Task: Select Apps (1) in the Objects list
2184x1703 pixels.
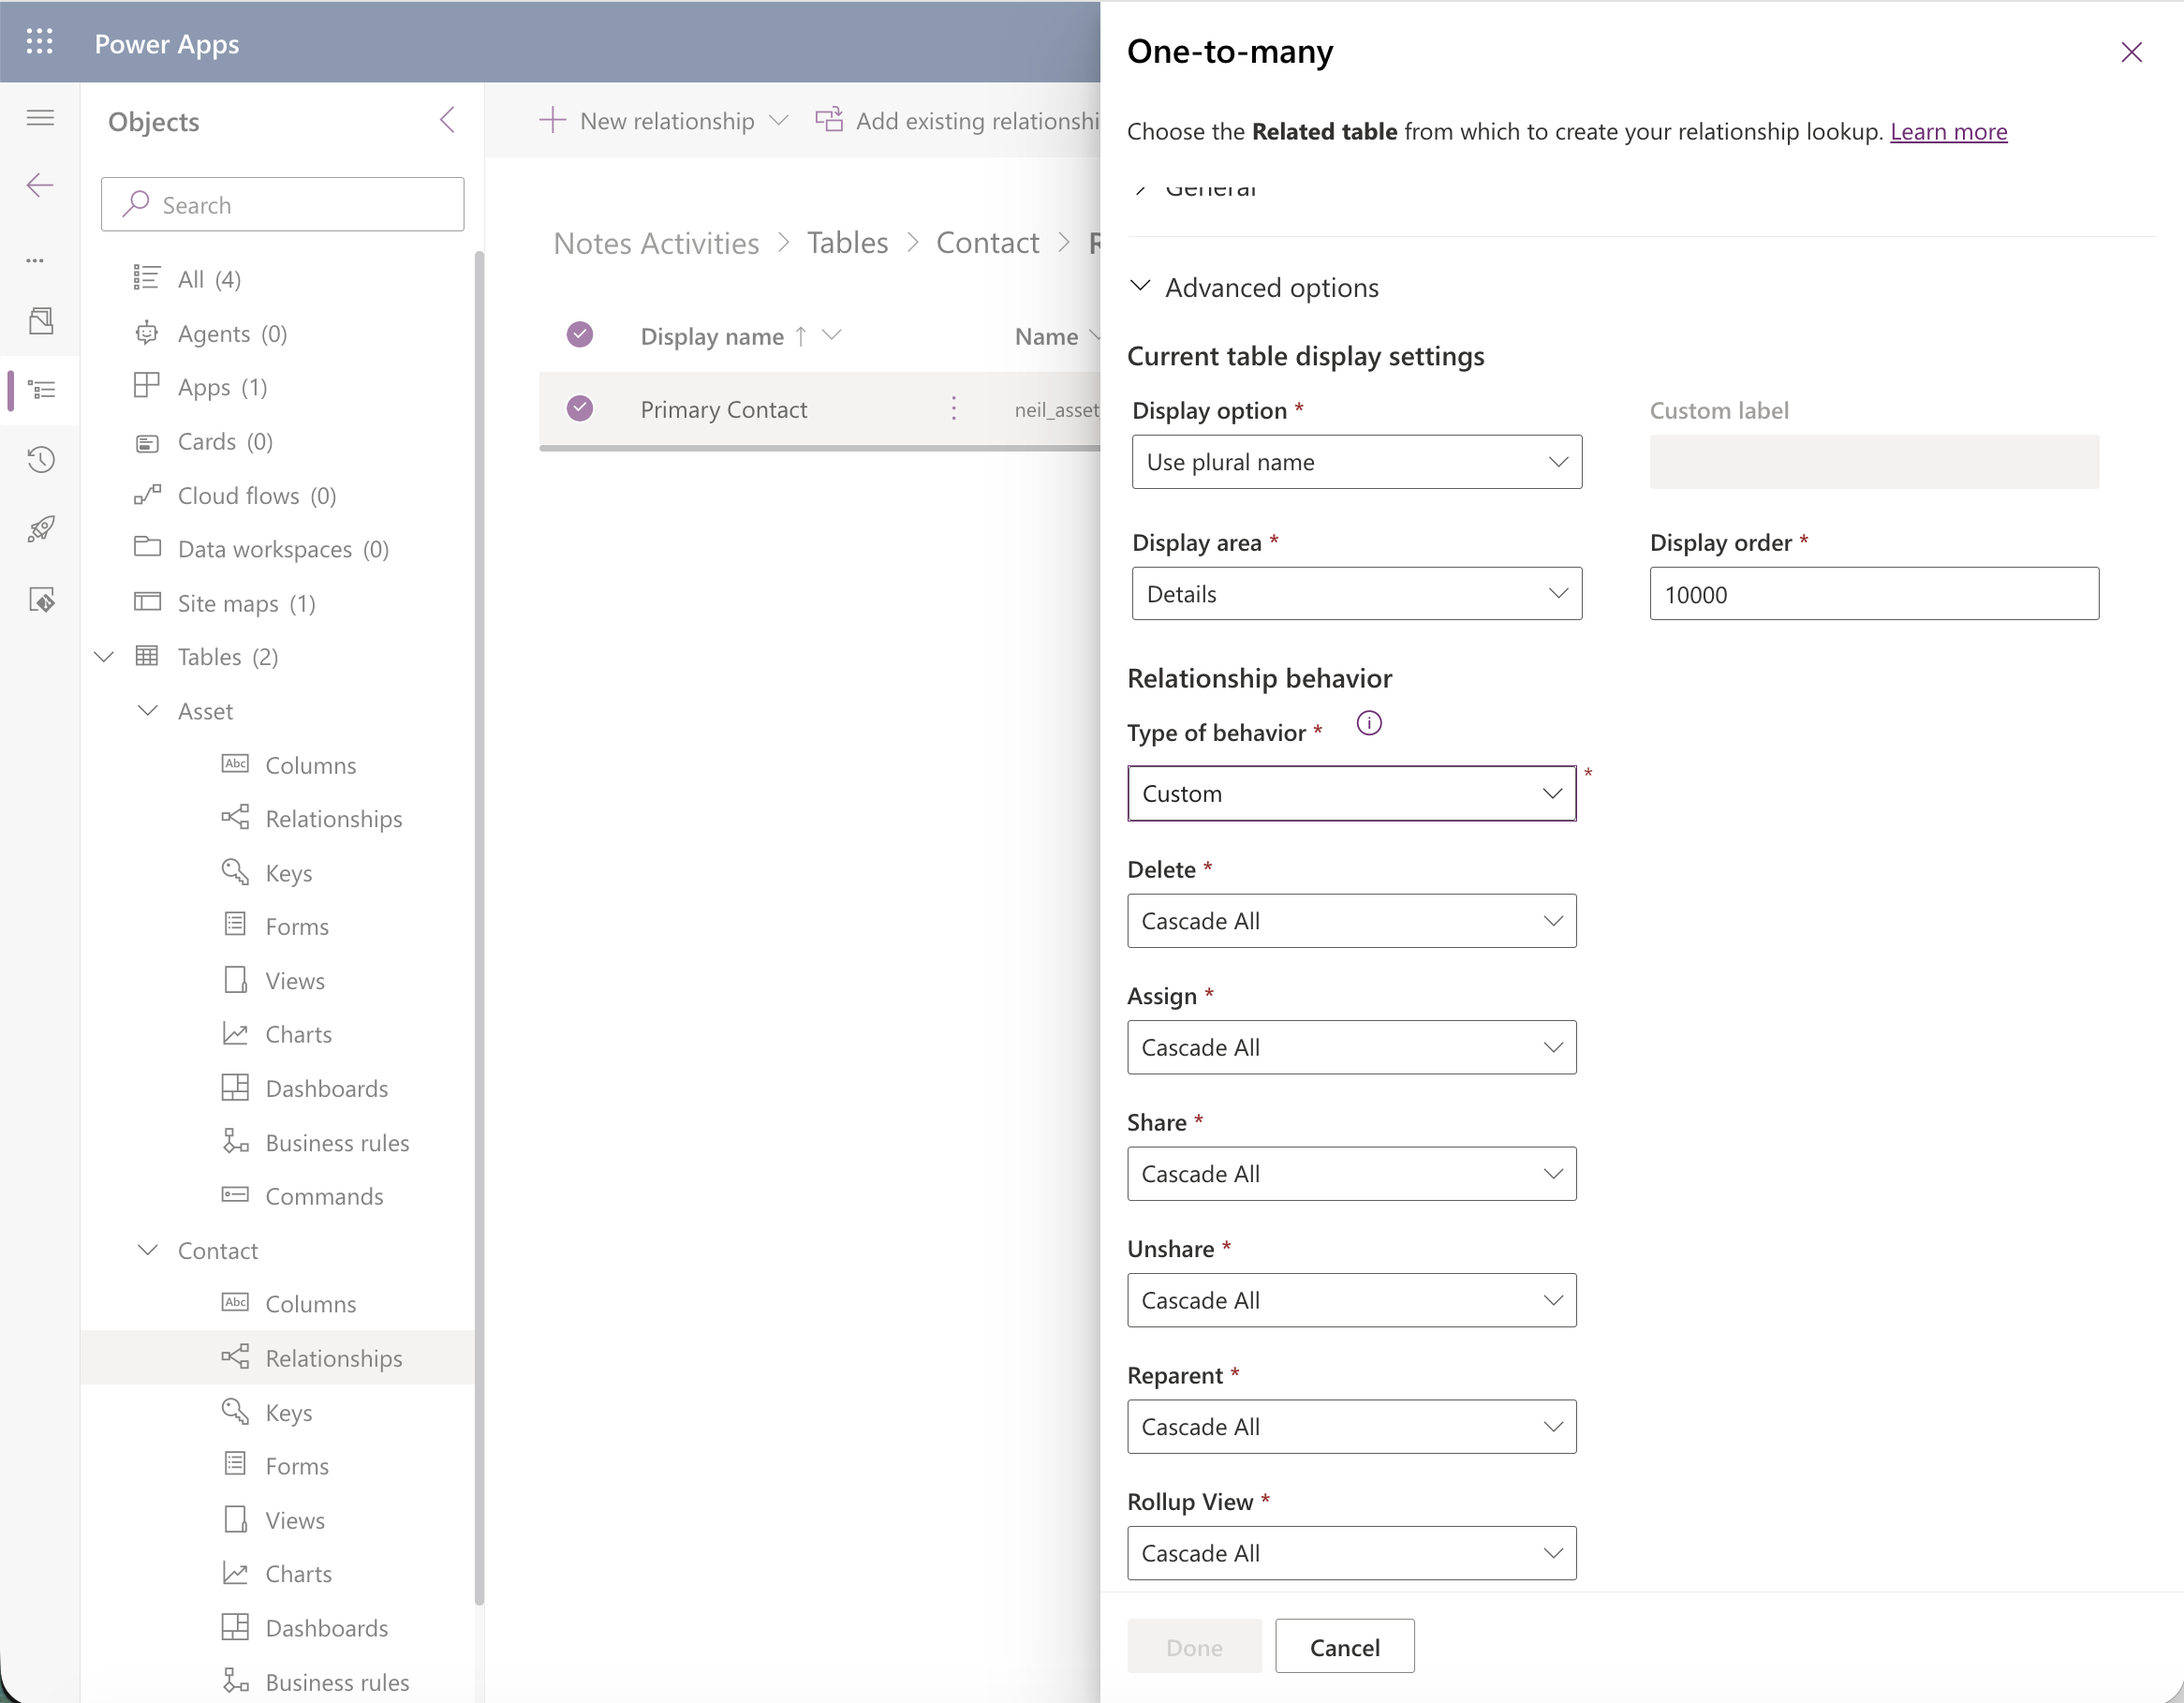Action: 222,387
